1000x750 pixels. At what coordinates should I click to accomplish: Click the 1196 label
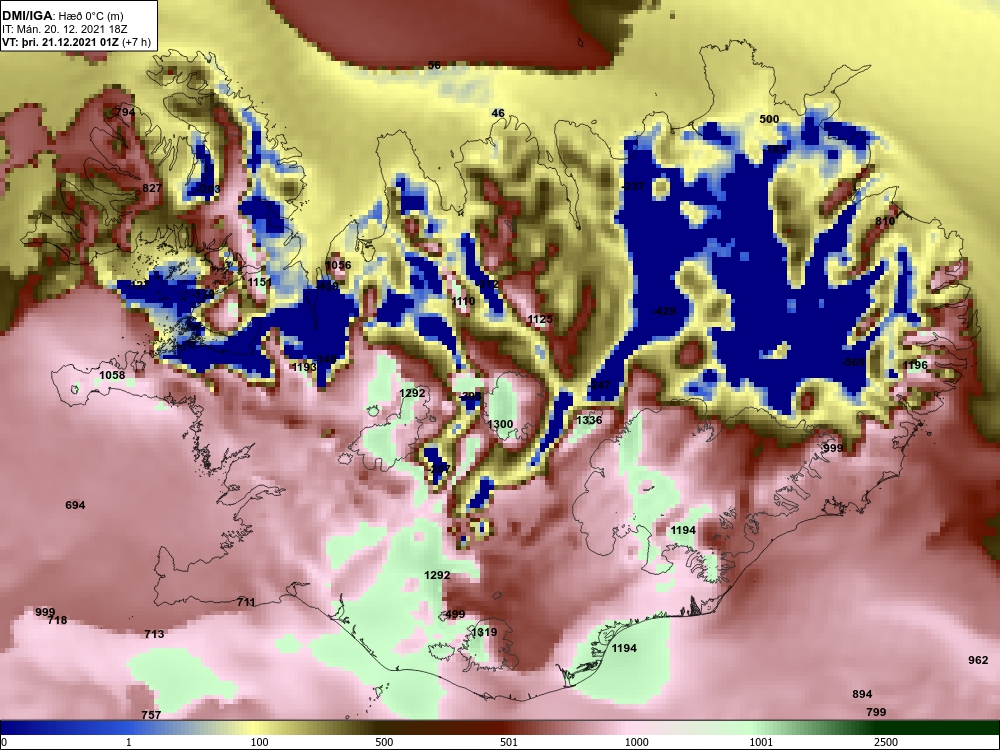(x=915, y=365)
